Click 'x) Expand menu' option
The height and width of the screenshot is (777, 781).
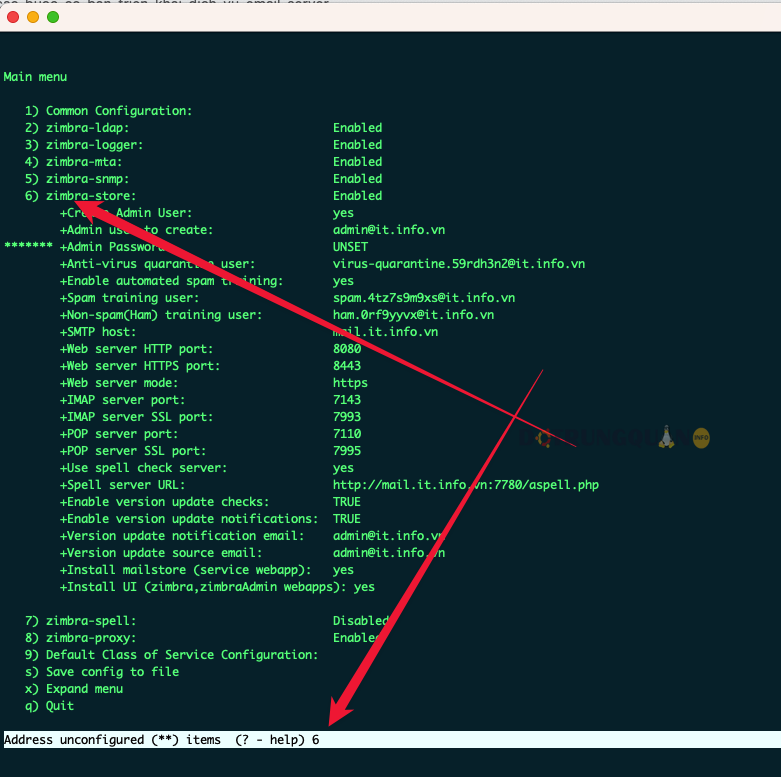(74, 688)
